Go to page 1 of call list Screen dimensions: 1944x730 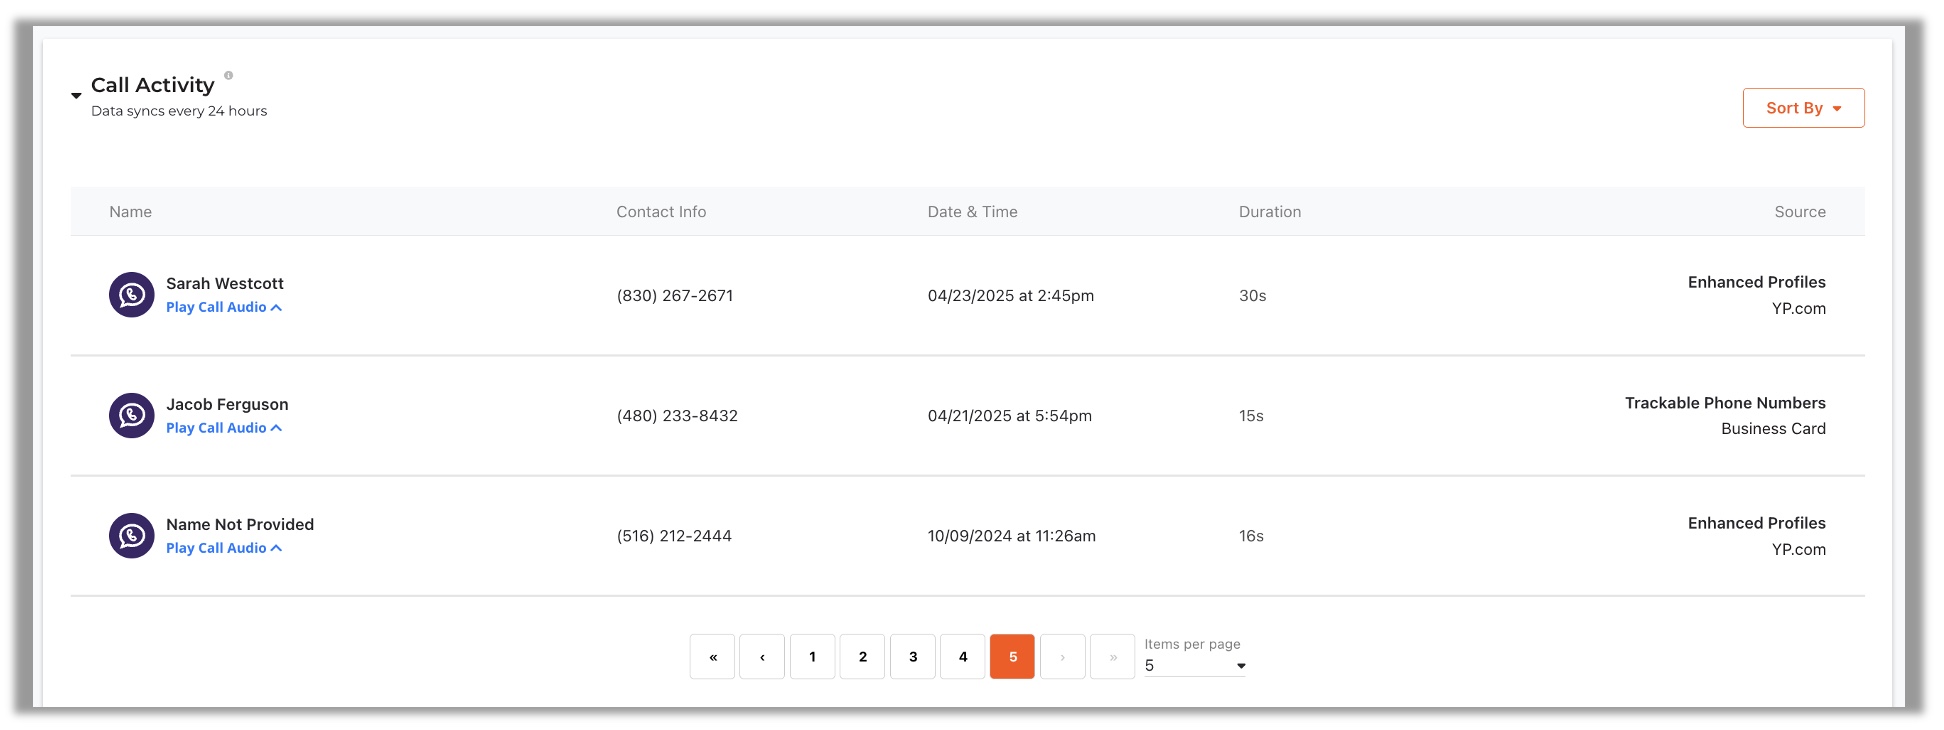[812, 657]
